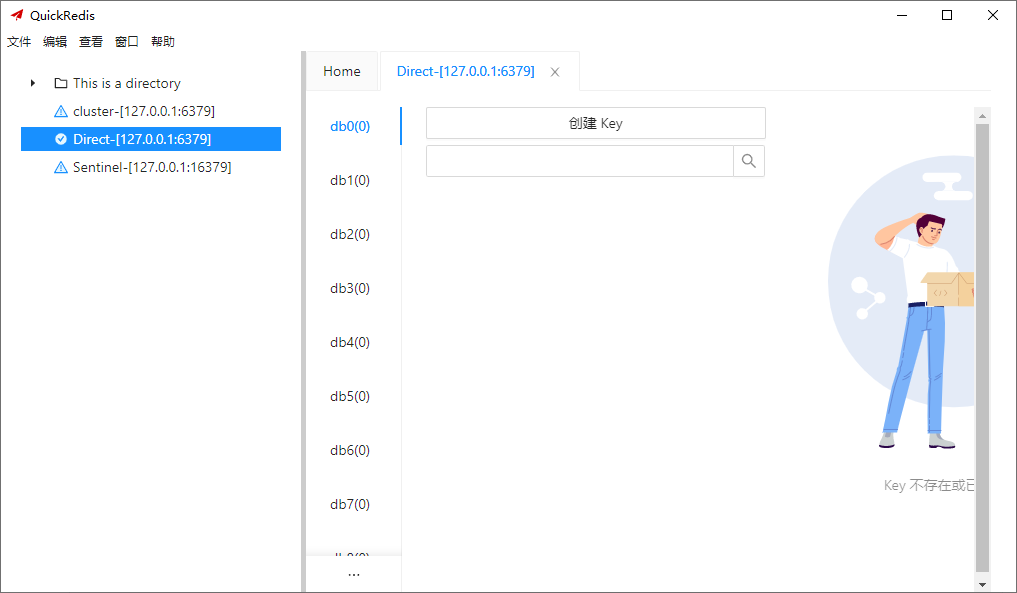
Task: Show more databases via the ellipsis
Action: point(353,575)
